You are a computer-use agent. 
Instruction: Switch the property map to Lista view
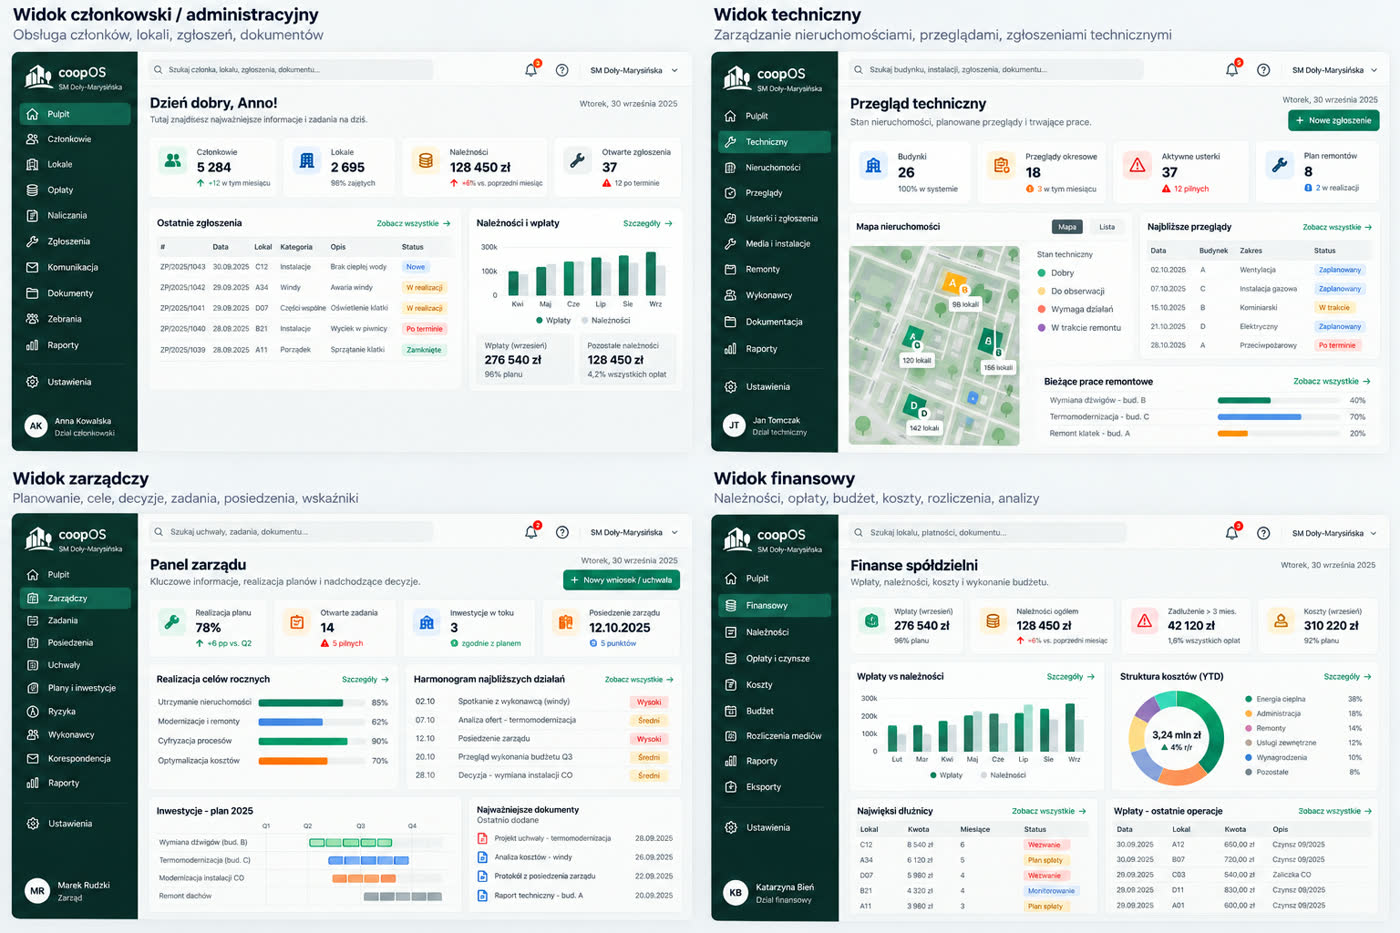click(1107, 227)
